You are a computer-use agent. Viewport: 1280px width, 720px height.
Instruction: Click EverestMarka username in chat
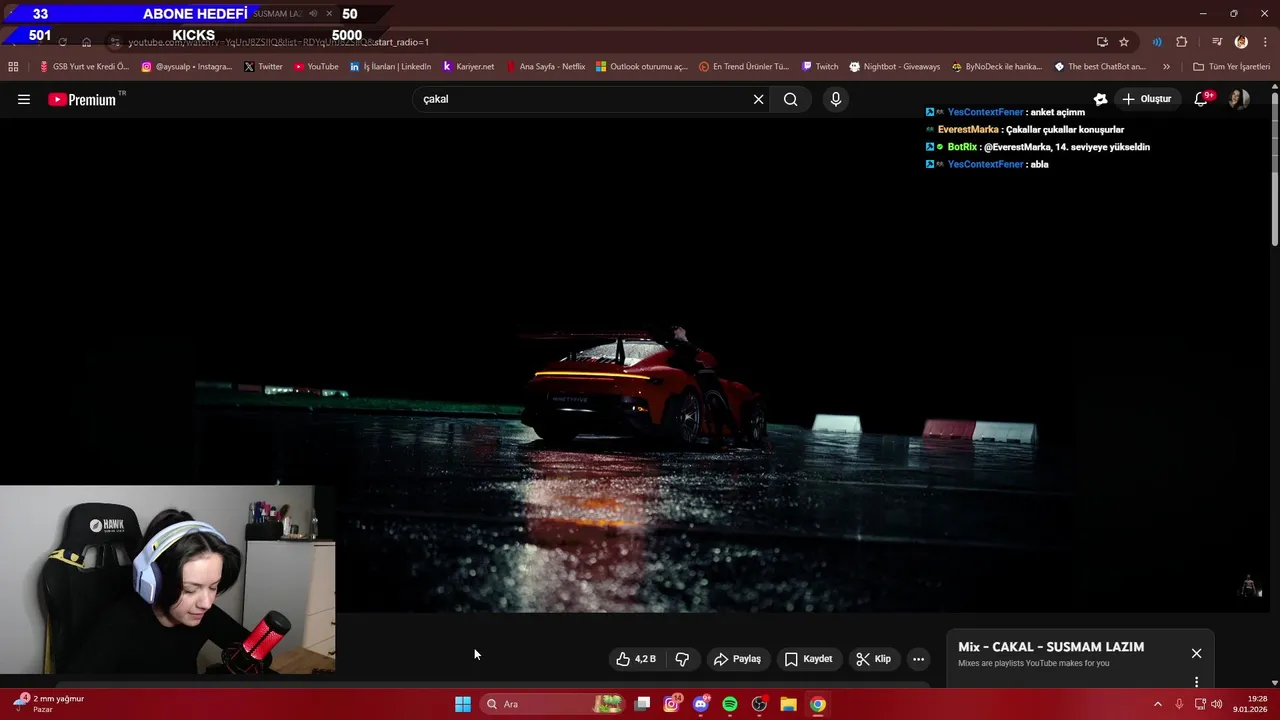pyautogui.click(x=968, y=129)
